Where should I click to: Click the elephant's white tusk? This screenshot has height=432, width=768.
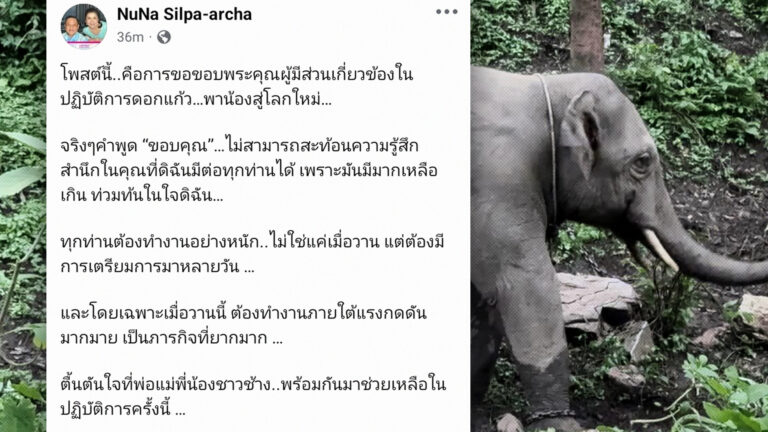[661, 249]
